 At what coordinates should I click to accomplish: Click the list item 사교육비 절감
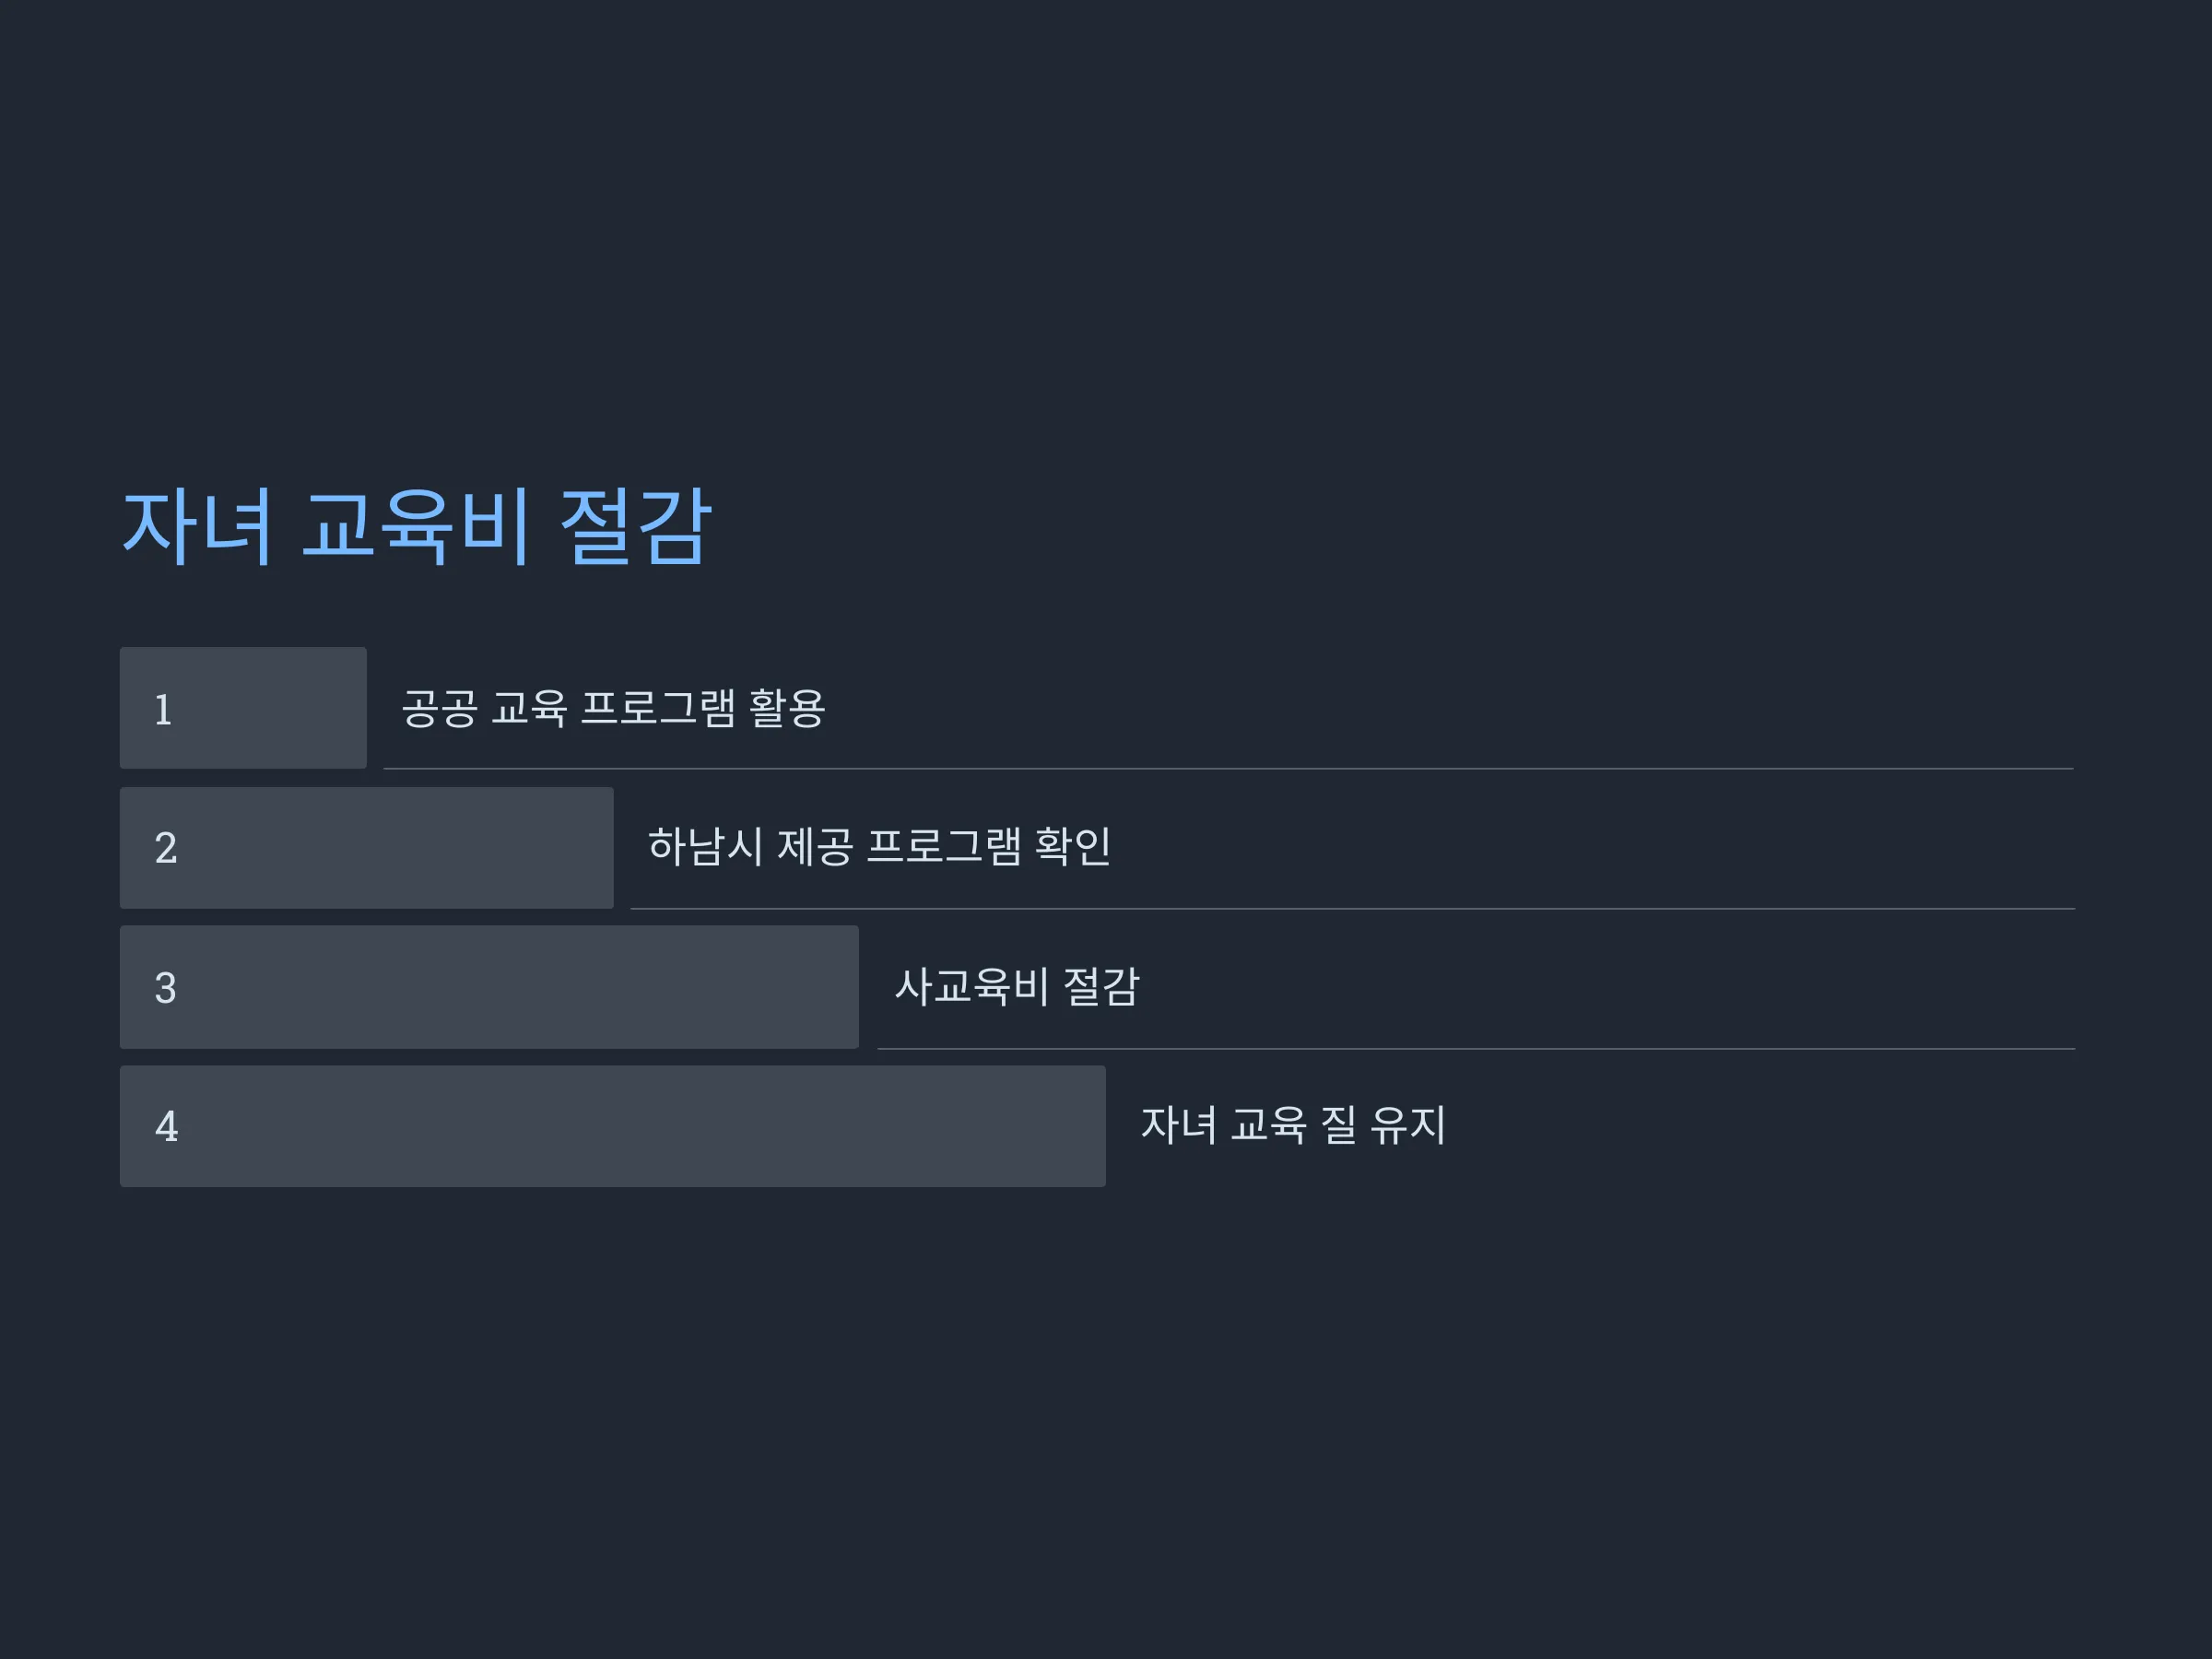click(1017, 987)
